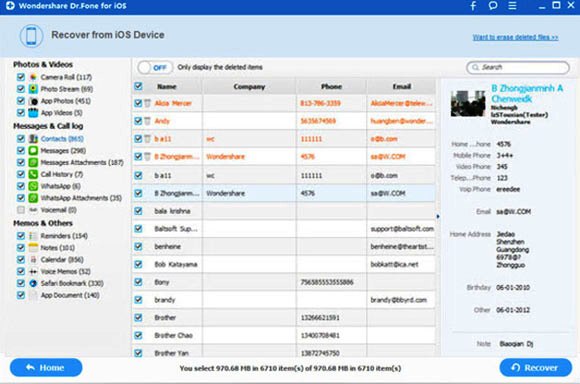This screenshot has height=384, width=580.
Task: Select Safari Bookmark (330) category
Action: pos(72,283)
